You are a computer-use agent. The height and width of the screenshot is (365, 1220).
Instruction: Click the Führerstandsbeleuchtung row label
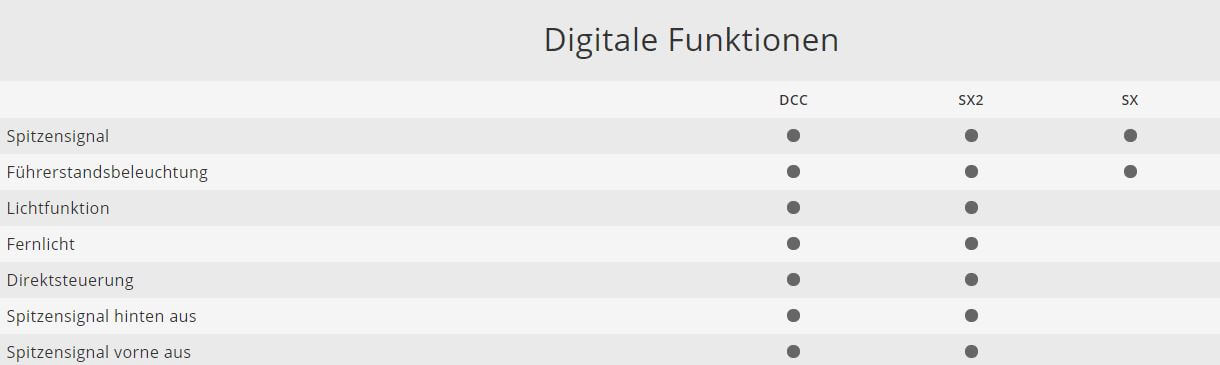point(107,172)
